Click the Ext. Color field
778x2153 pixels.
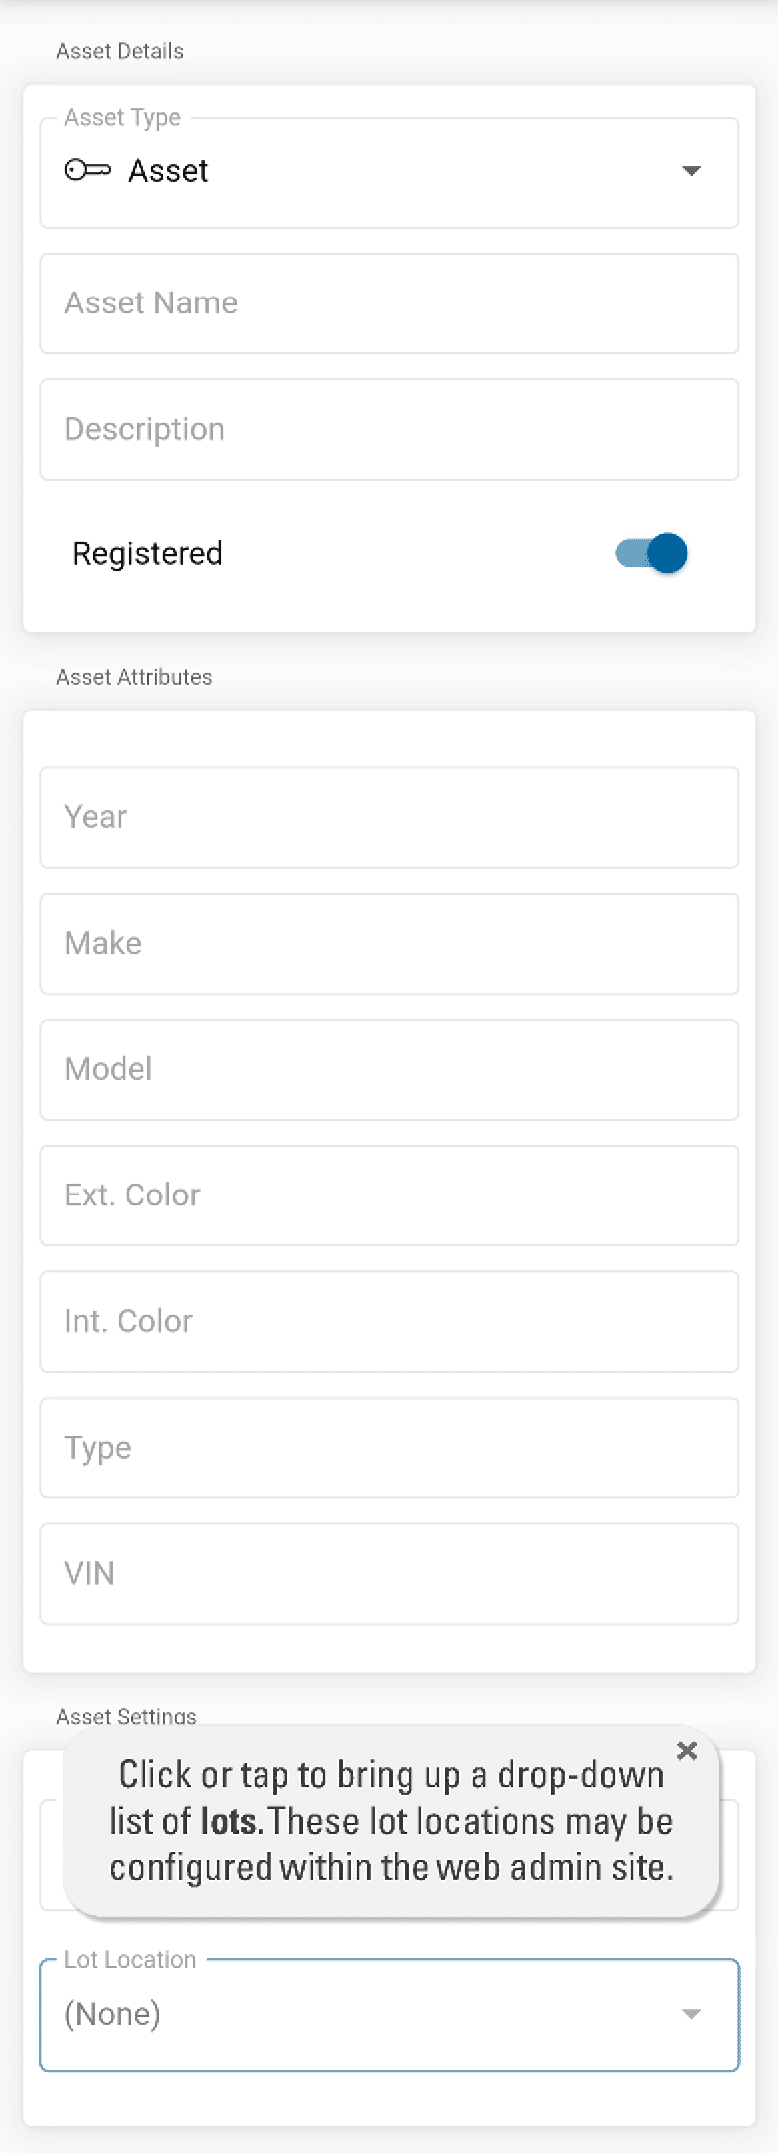click(x=389, y=1195)
